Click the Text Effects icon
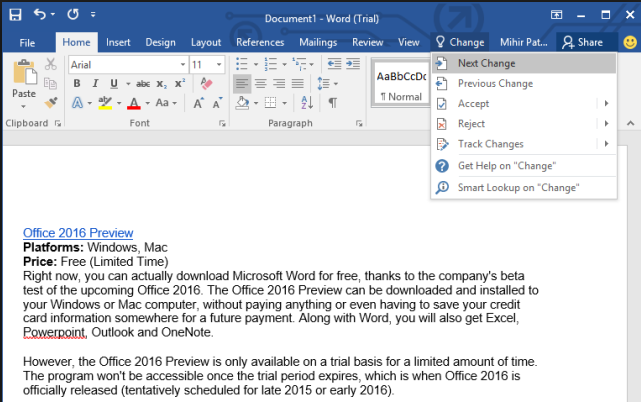 coord(77,102)
